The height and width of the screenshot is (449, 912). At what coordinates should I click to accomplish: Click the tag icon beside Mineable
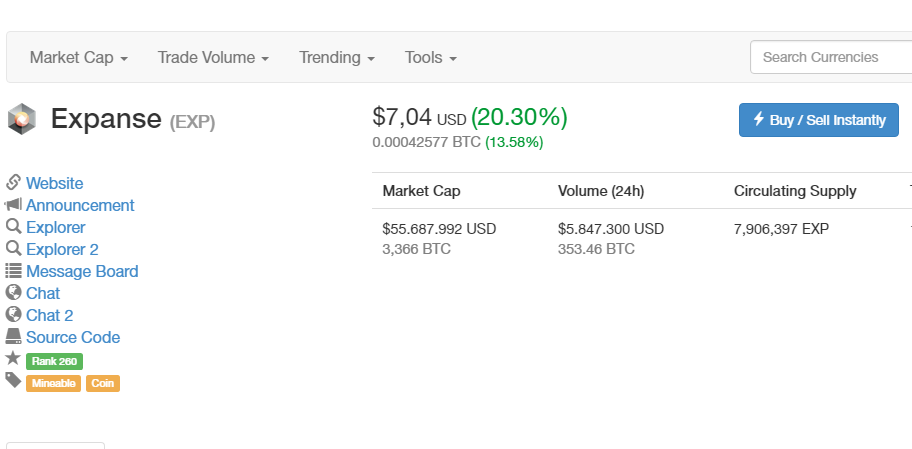click(x=13, y=380)
